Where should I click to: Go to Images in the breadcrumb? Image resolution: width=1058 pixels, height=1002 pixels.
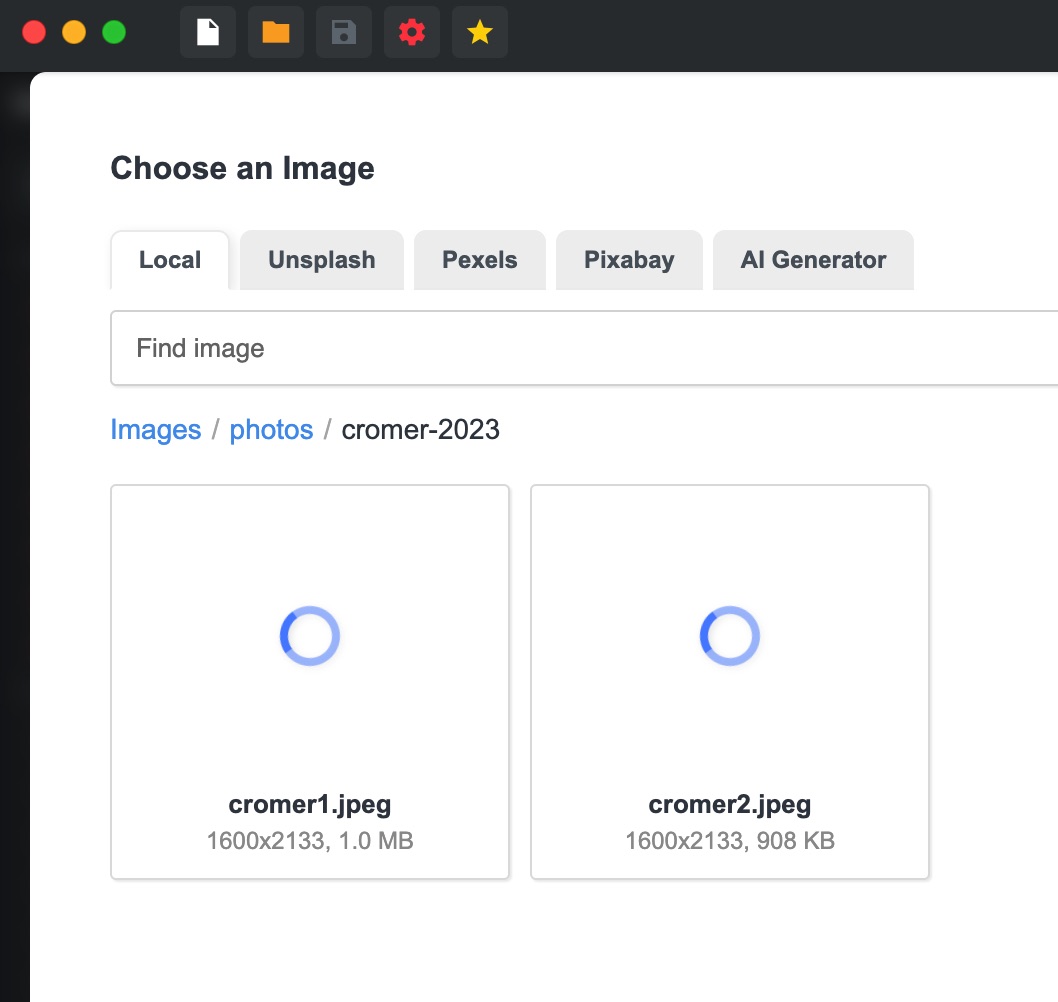[x=156, y=430]
